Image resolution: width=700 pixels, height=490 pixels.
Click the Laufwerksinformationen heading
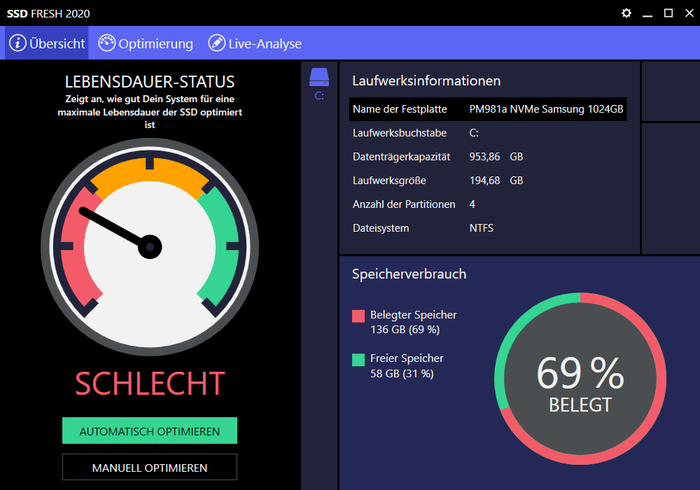(x=426, y=81)
